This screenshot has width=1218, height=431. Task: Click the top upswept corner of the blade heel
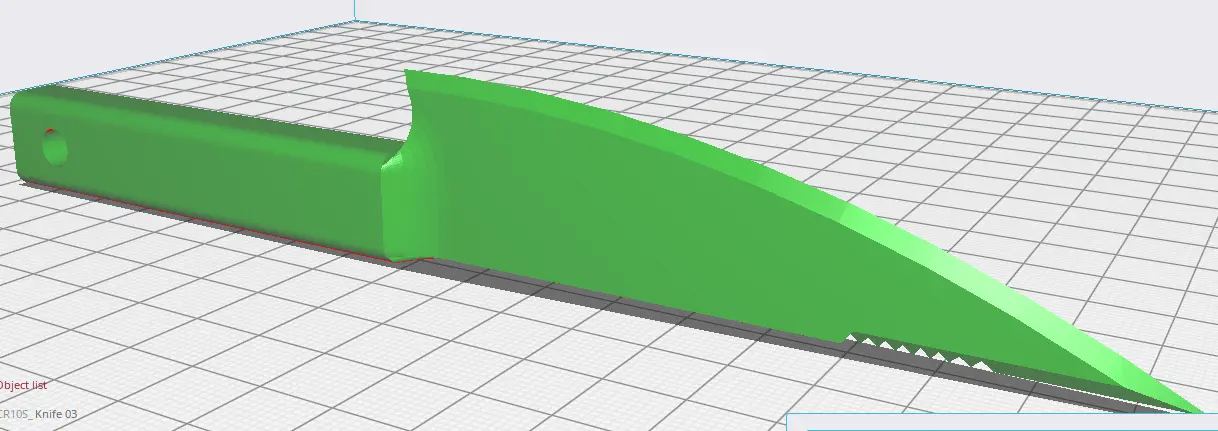(409, 76)
